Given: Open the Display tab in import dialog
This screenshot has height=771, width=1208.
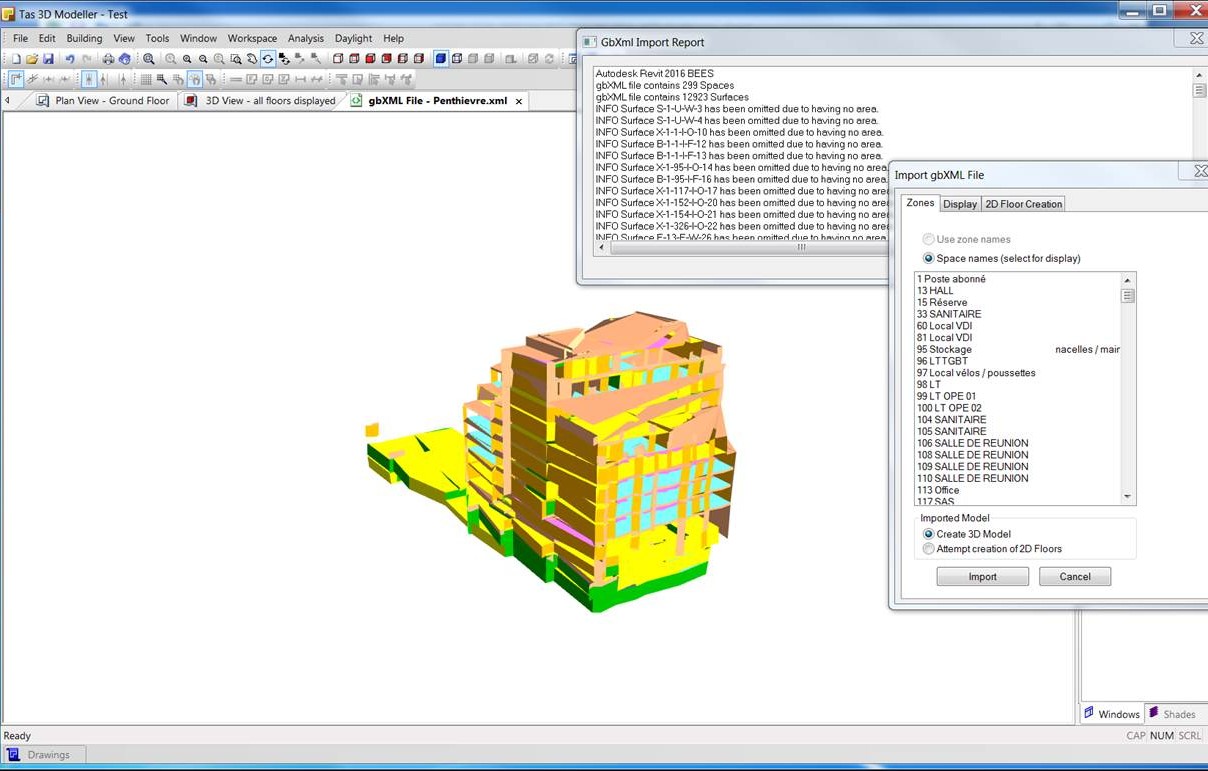Looking at the screenshot, I should point(960,204).
